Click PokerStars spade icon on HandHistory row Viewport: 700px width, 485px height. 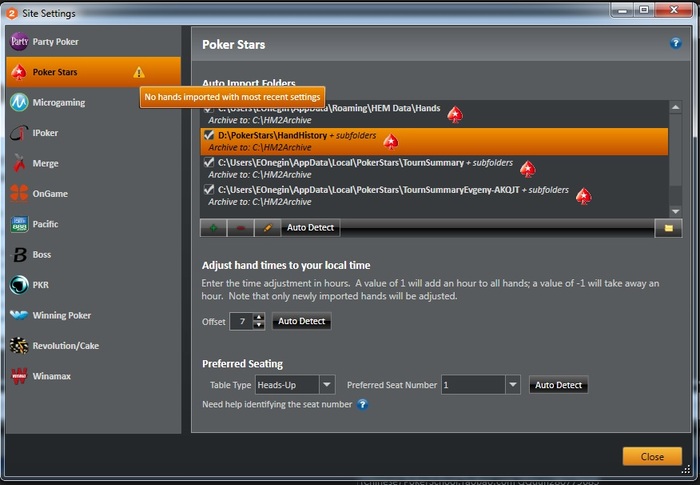pyautogui.click(x=391, y=141)
